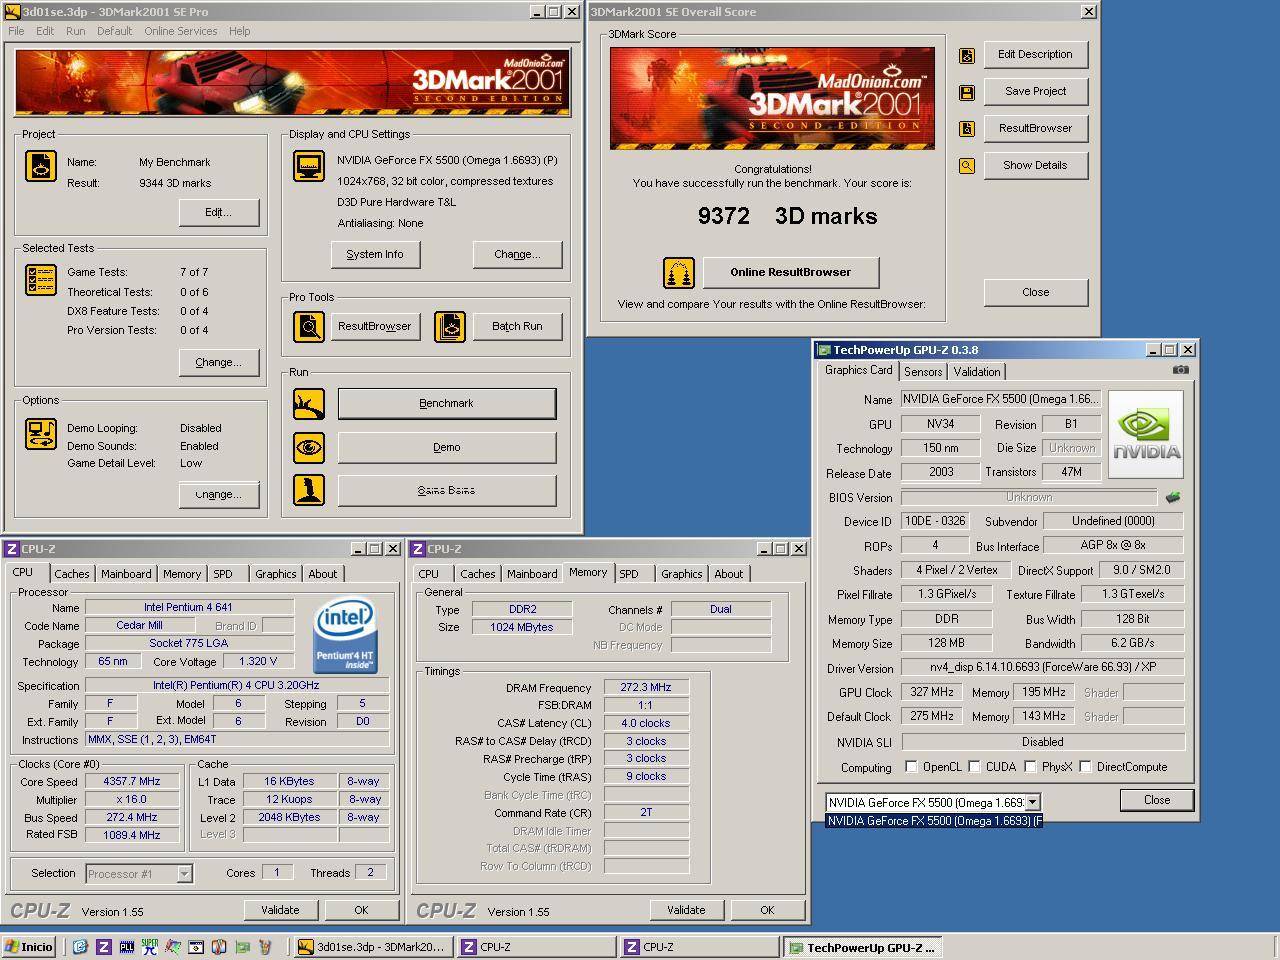This screenshot has height=960, width=1280.
Task: Click the Core Speed value 4357.7 MHz
Action: pyautogui.click(x=132, y=782)
